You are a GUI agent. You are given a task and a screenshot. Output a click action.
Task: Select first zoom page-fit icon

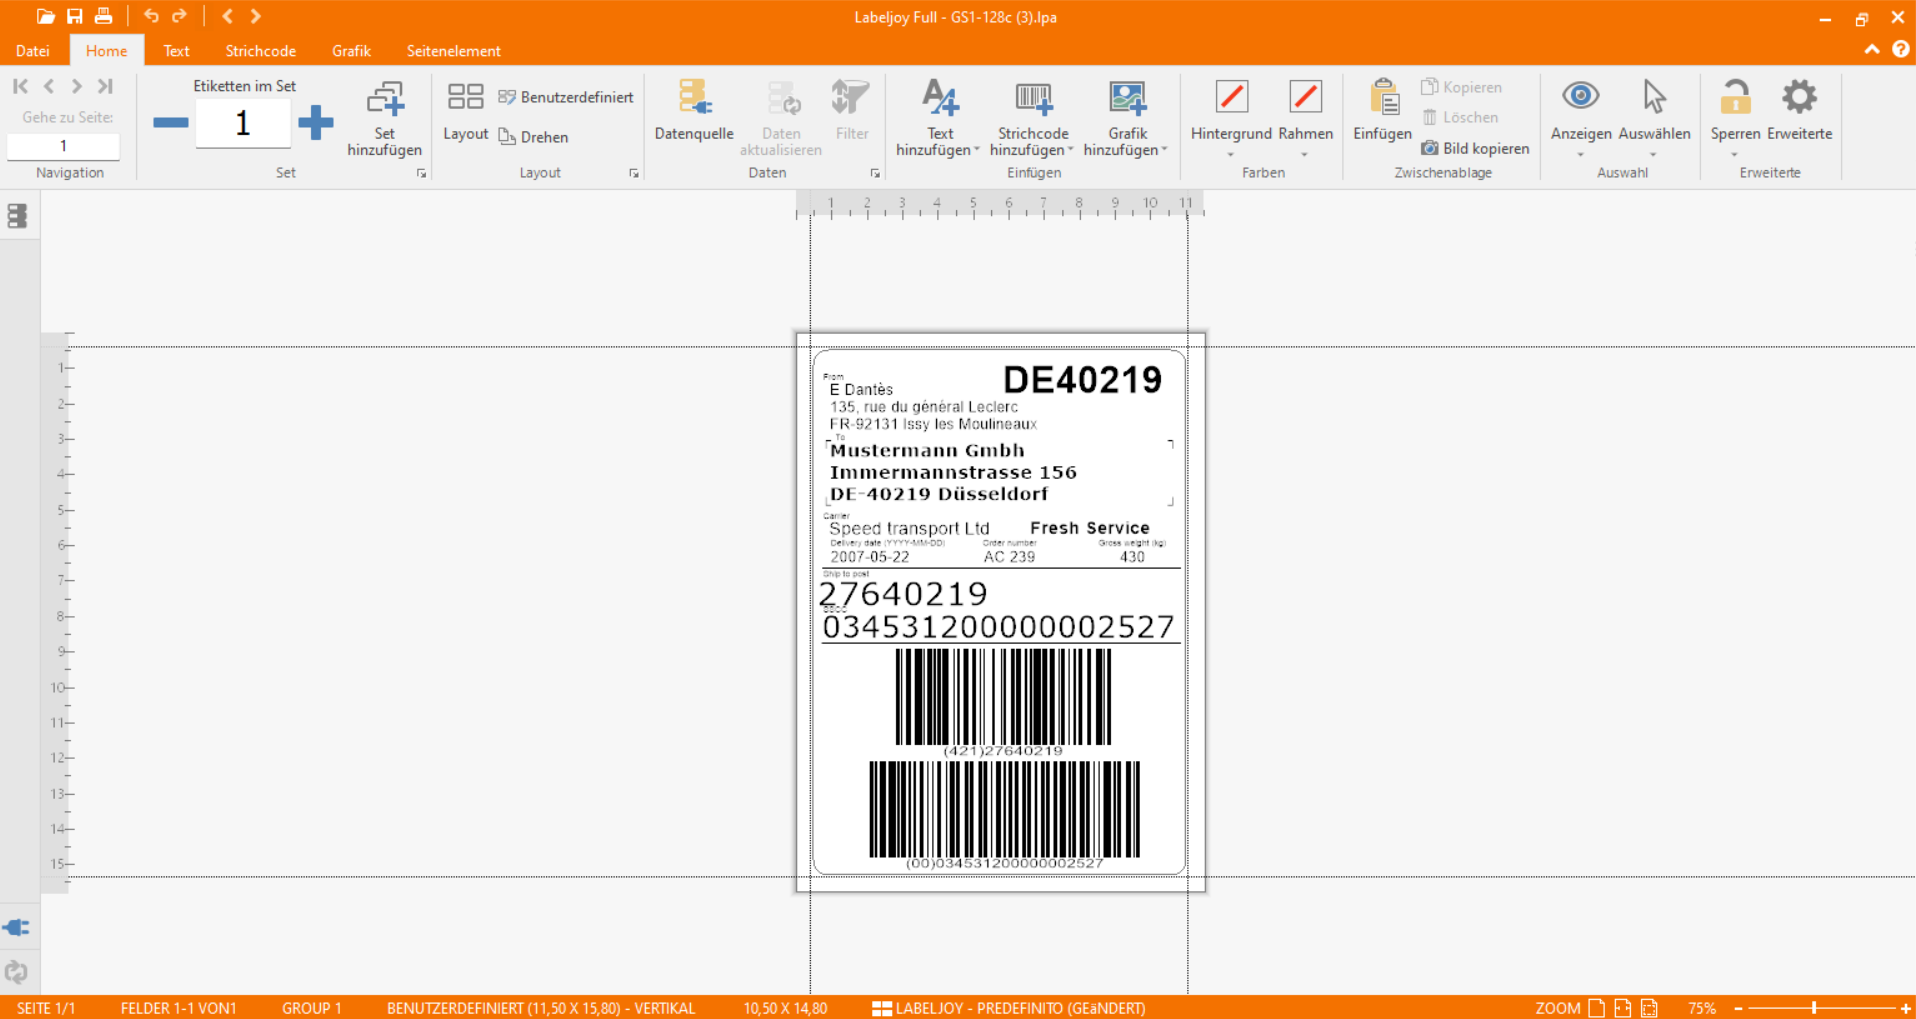pos(1596,1008)
